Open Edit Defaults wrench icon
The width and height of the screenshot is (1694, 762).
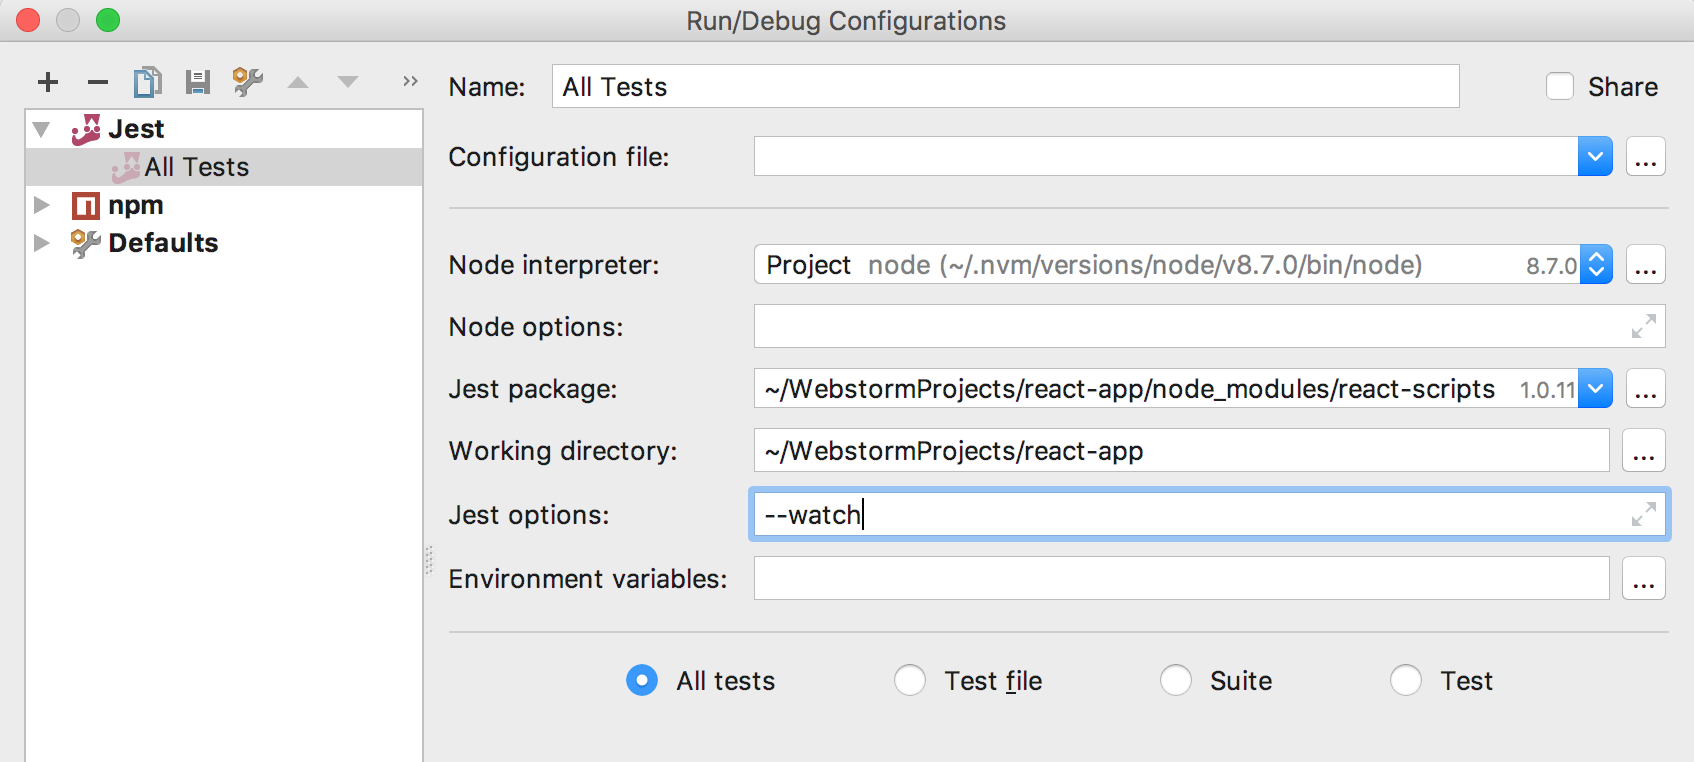click(247, 82)
